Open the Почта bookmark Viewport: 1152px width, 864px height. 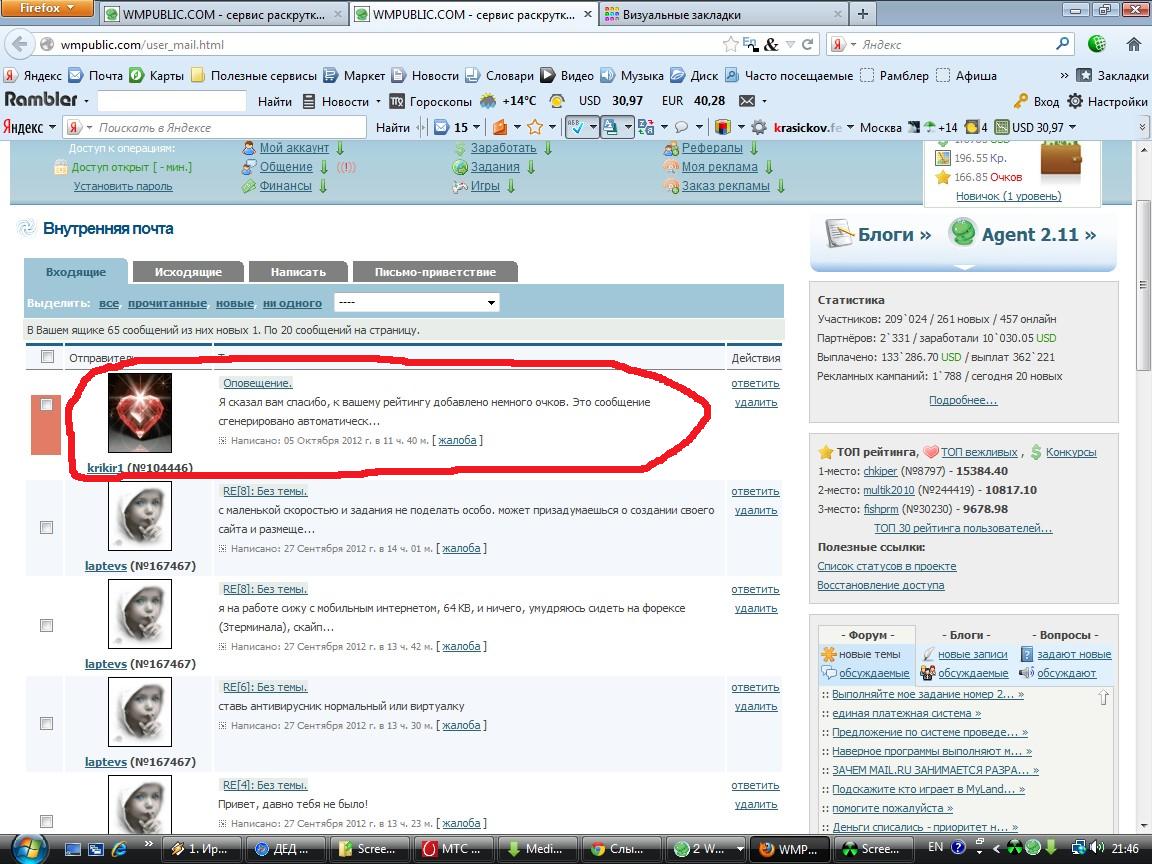[x=96, y=76]
